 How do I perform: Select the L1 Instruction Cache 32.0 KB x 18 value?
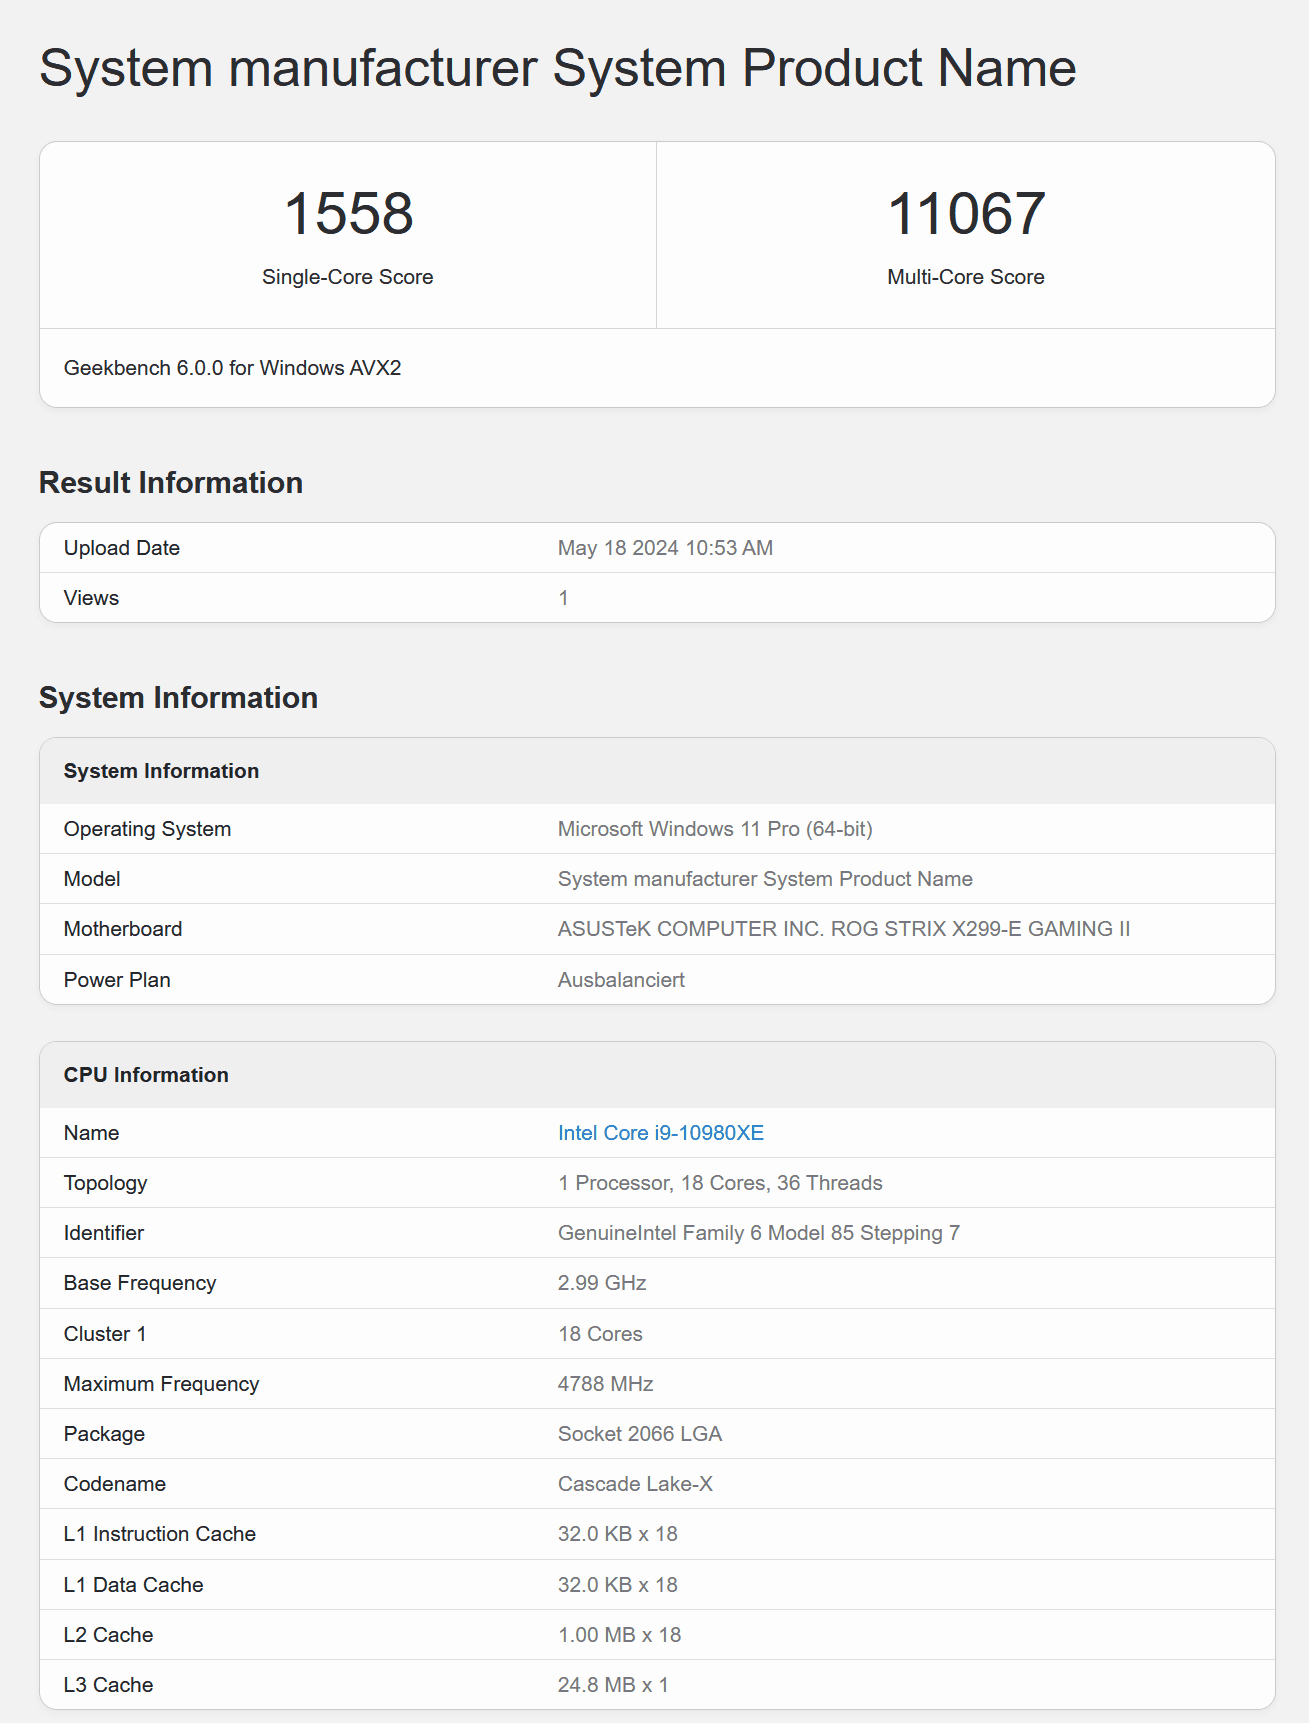pos(618,1534)
